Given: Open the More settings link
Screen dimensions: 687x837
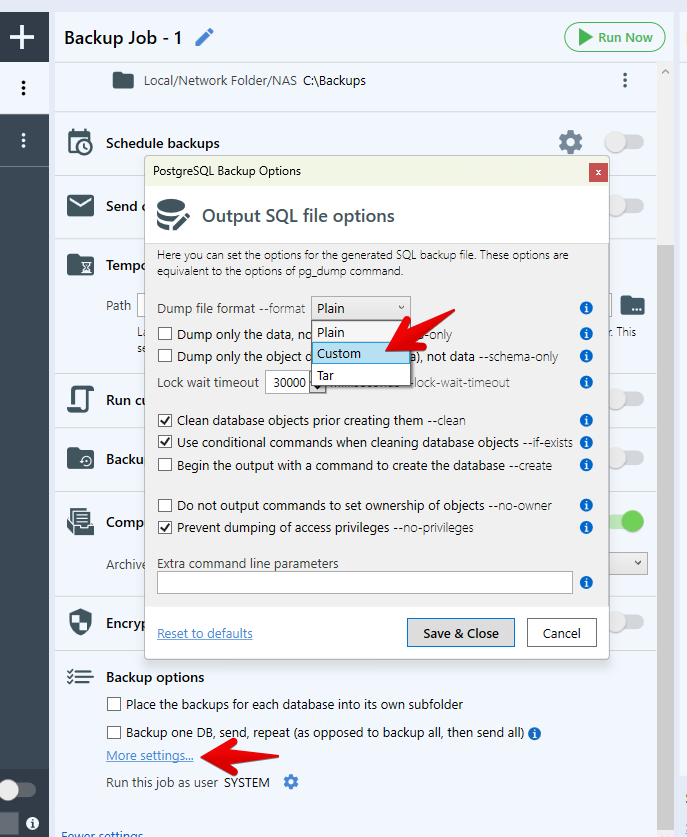Looking at the screenshot, I should pyautogui.click(x=150, y=756).
